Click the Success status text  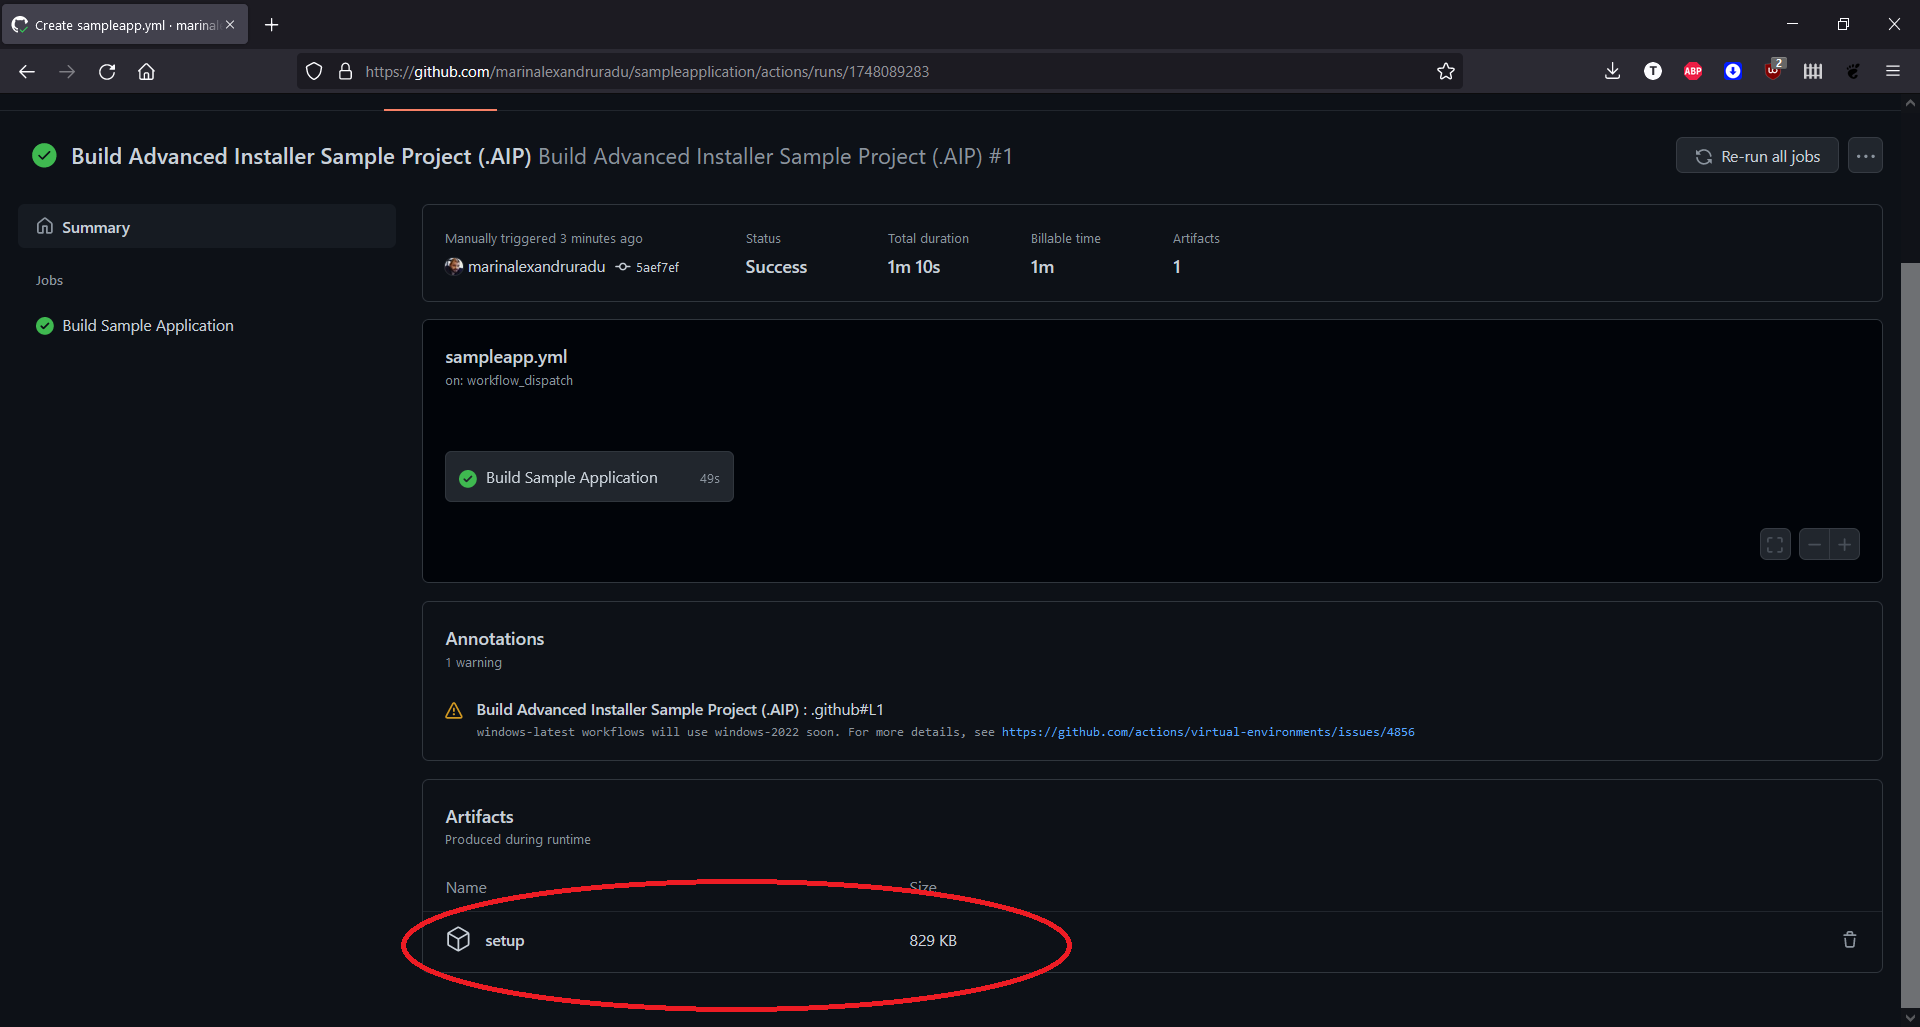(776, 267)
